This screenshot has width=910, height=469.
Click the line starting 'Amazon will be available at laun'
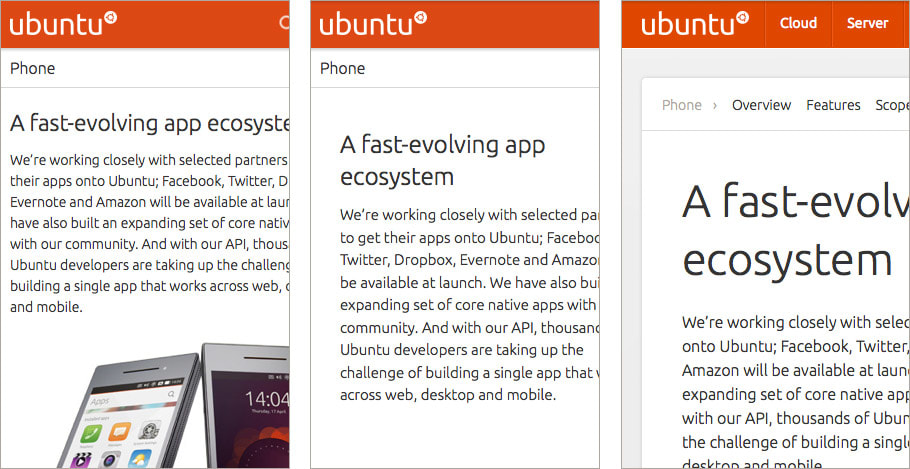tap(796, 370)
